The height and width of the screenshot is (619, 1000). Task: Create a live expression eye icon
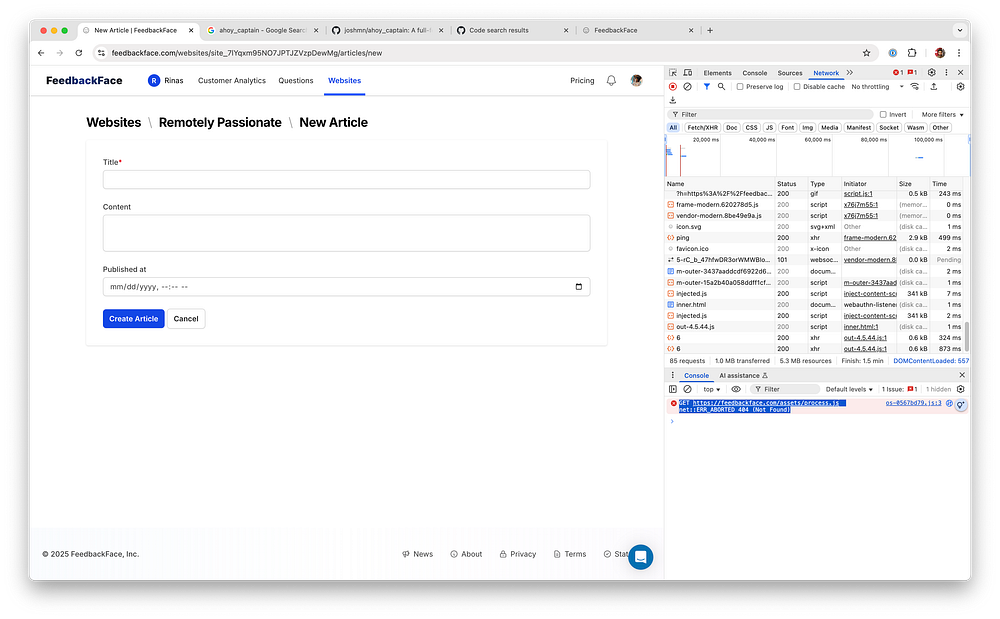click(736, 390)
